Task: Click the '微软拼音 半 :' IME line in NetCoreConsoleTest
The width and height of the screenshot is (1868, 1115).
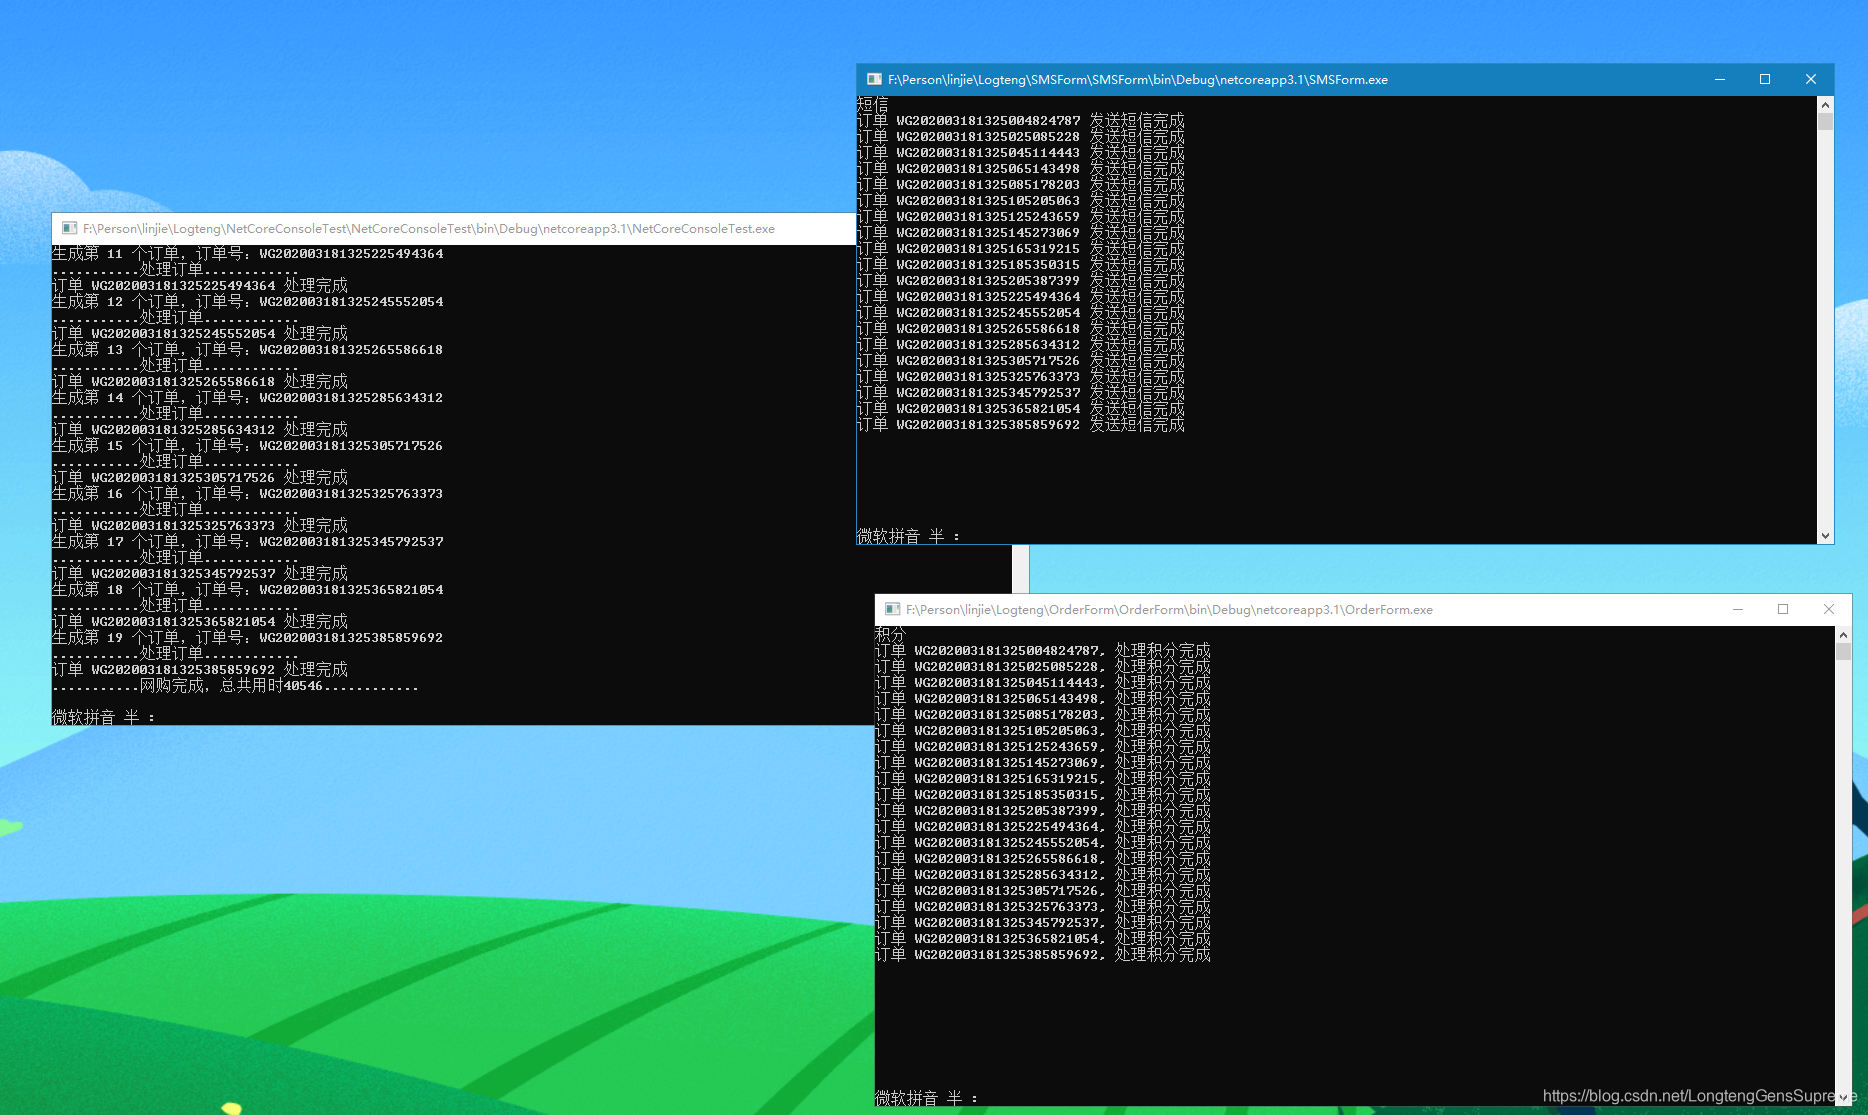Action: [x=104, y=717]
